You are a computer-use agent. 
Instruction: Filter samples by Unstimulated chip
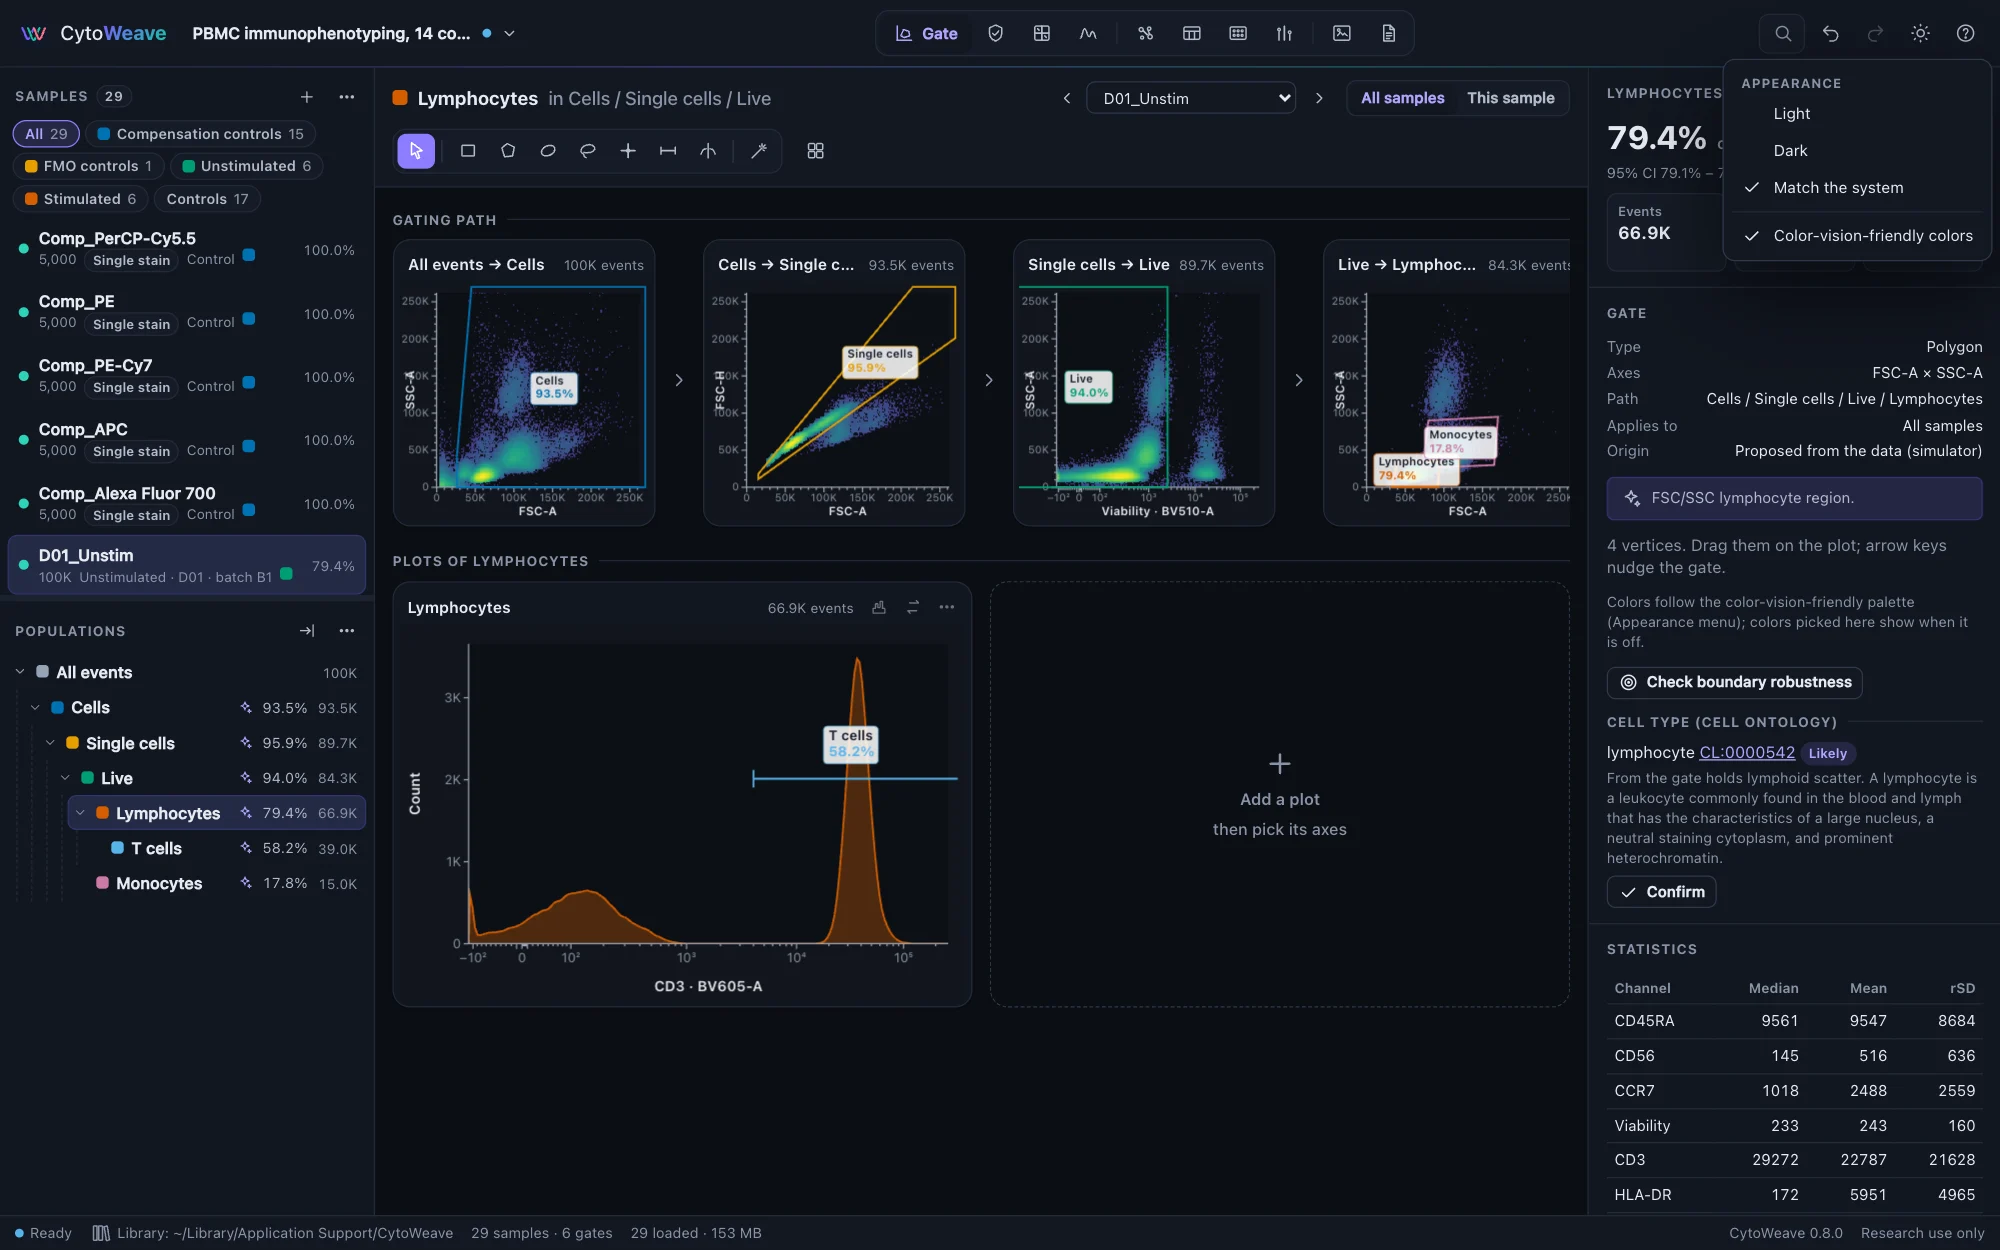point(246,166)
